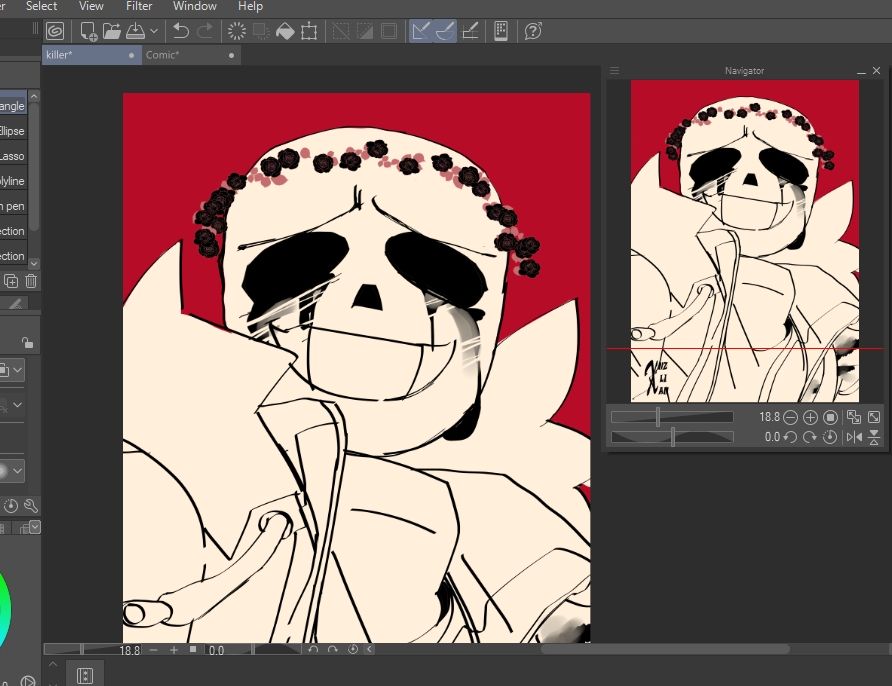The image size is (892, 686).
Task: Open the Help menu
Action: coord(250,6)
